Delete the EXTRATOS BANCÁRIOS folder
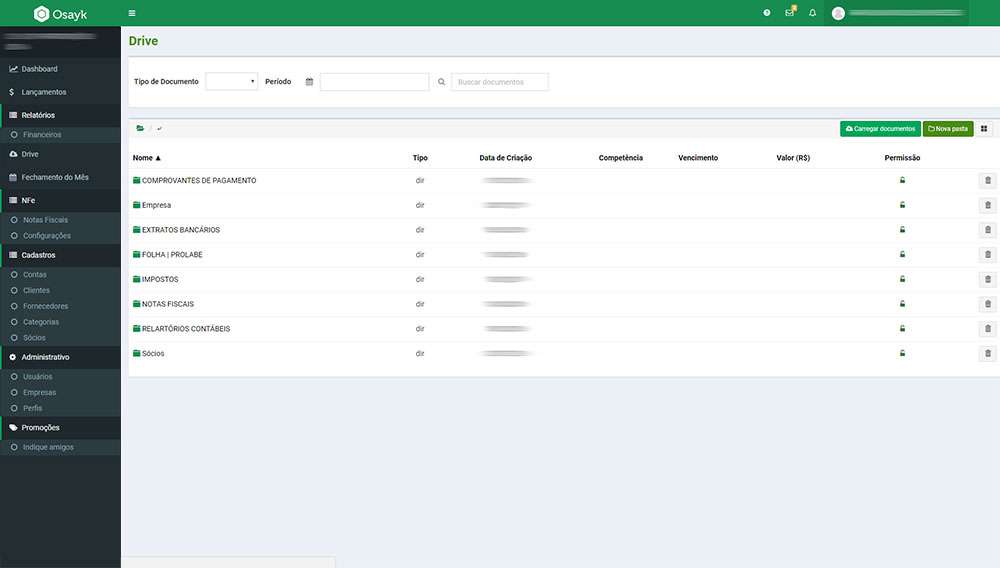This screenshot has width=1000, height=568. [987, 229]
